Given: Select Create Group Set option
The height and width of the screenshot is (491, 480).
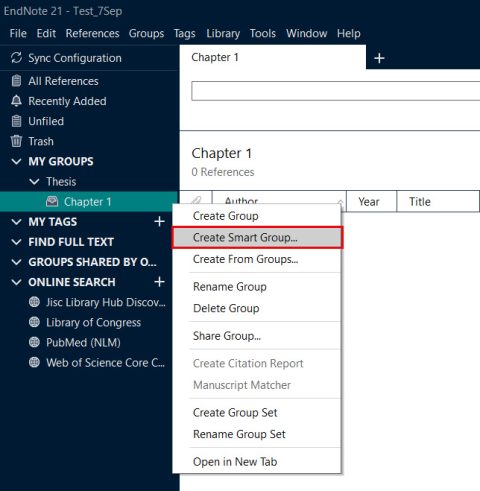Looking at the screenshot, I should click(x=257, y=413).
